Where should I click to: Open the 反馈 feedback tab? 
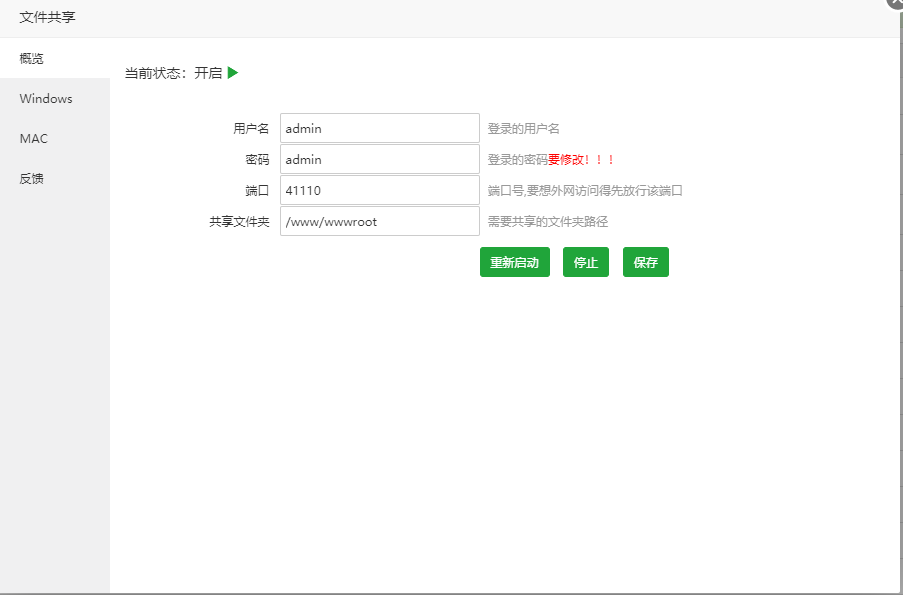coord(55,179)
